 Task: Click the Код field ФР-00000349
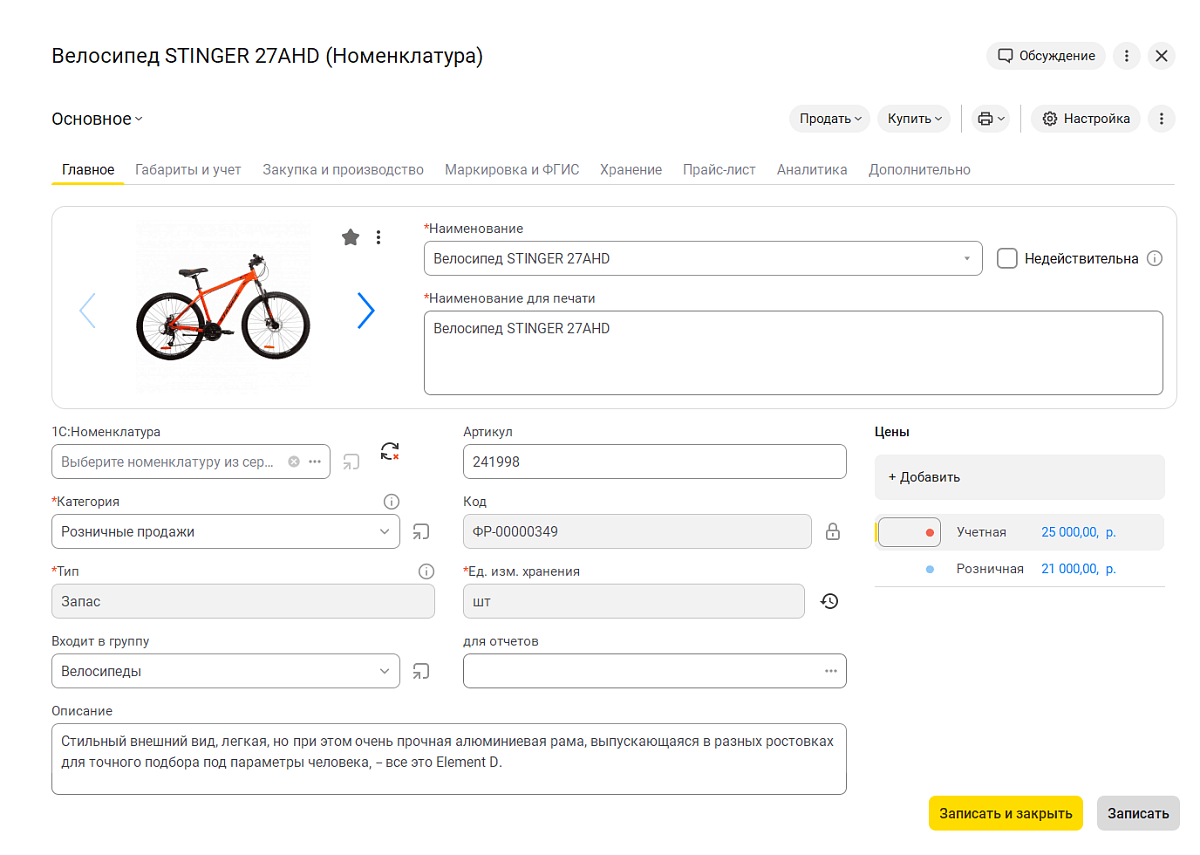tap(637, 532)
